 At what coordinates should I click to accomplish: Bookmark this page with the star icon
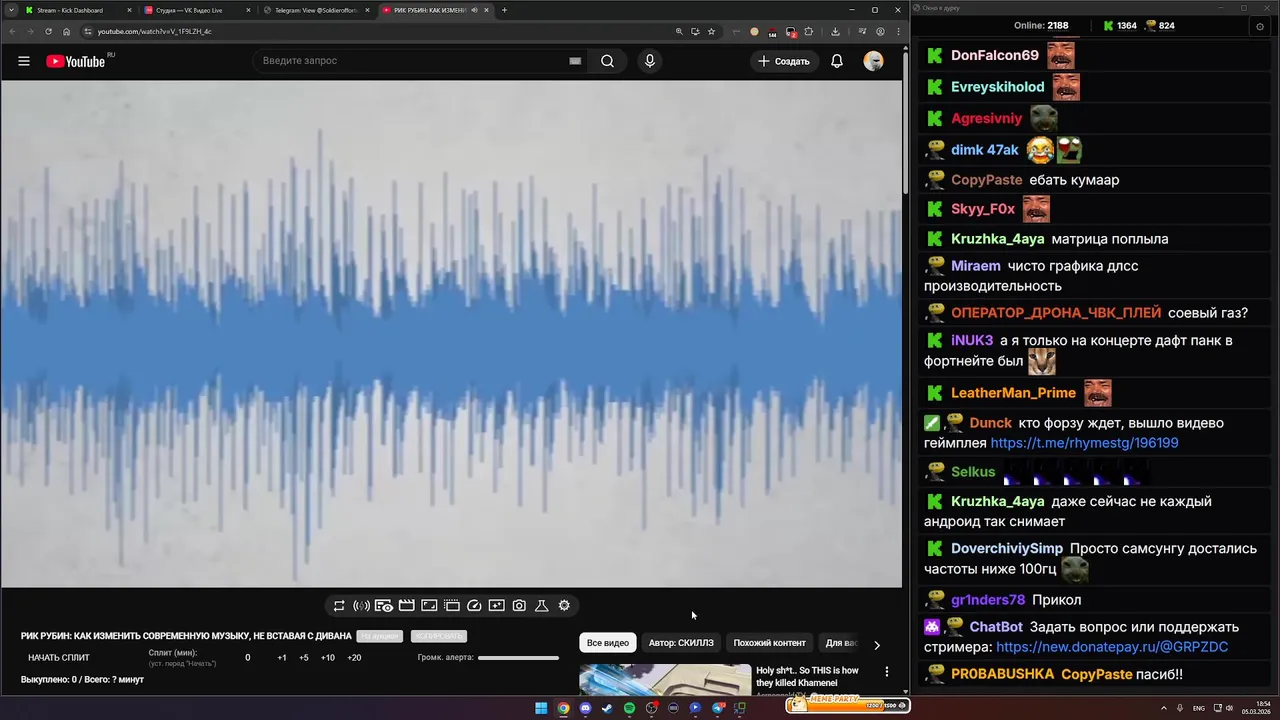[711, 31]
